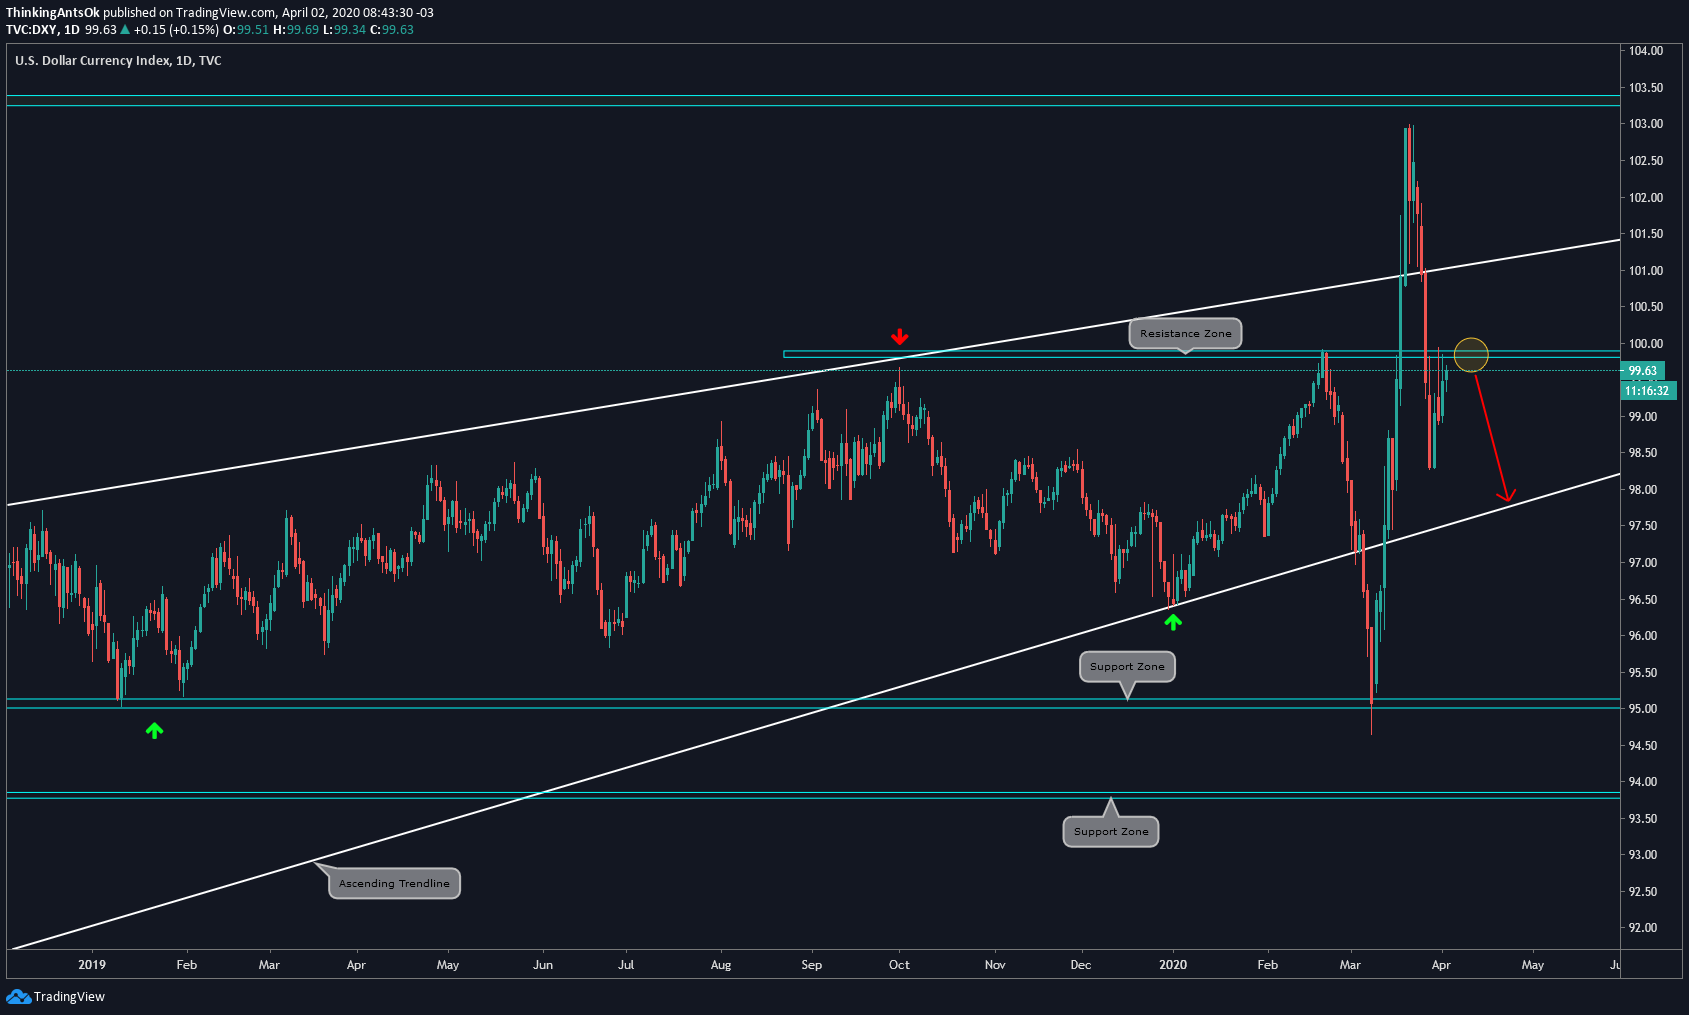Click the 94.00 price axis label
Viewport: 1689px width, 1015px height.
click(1642, 782)
